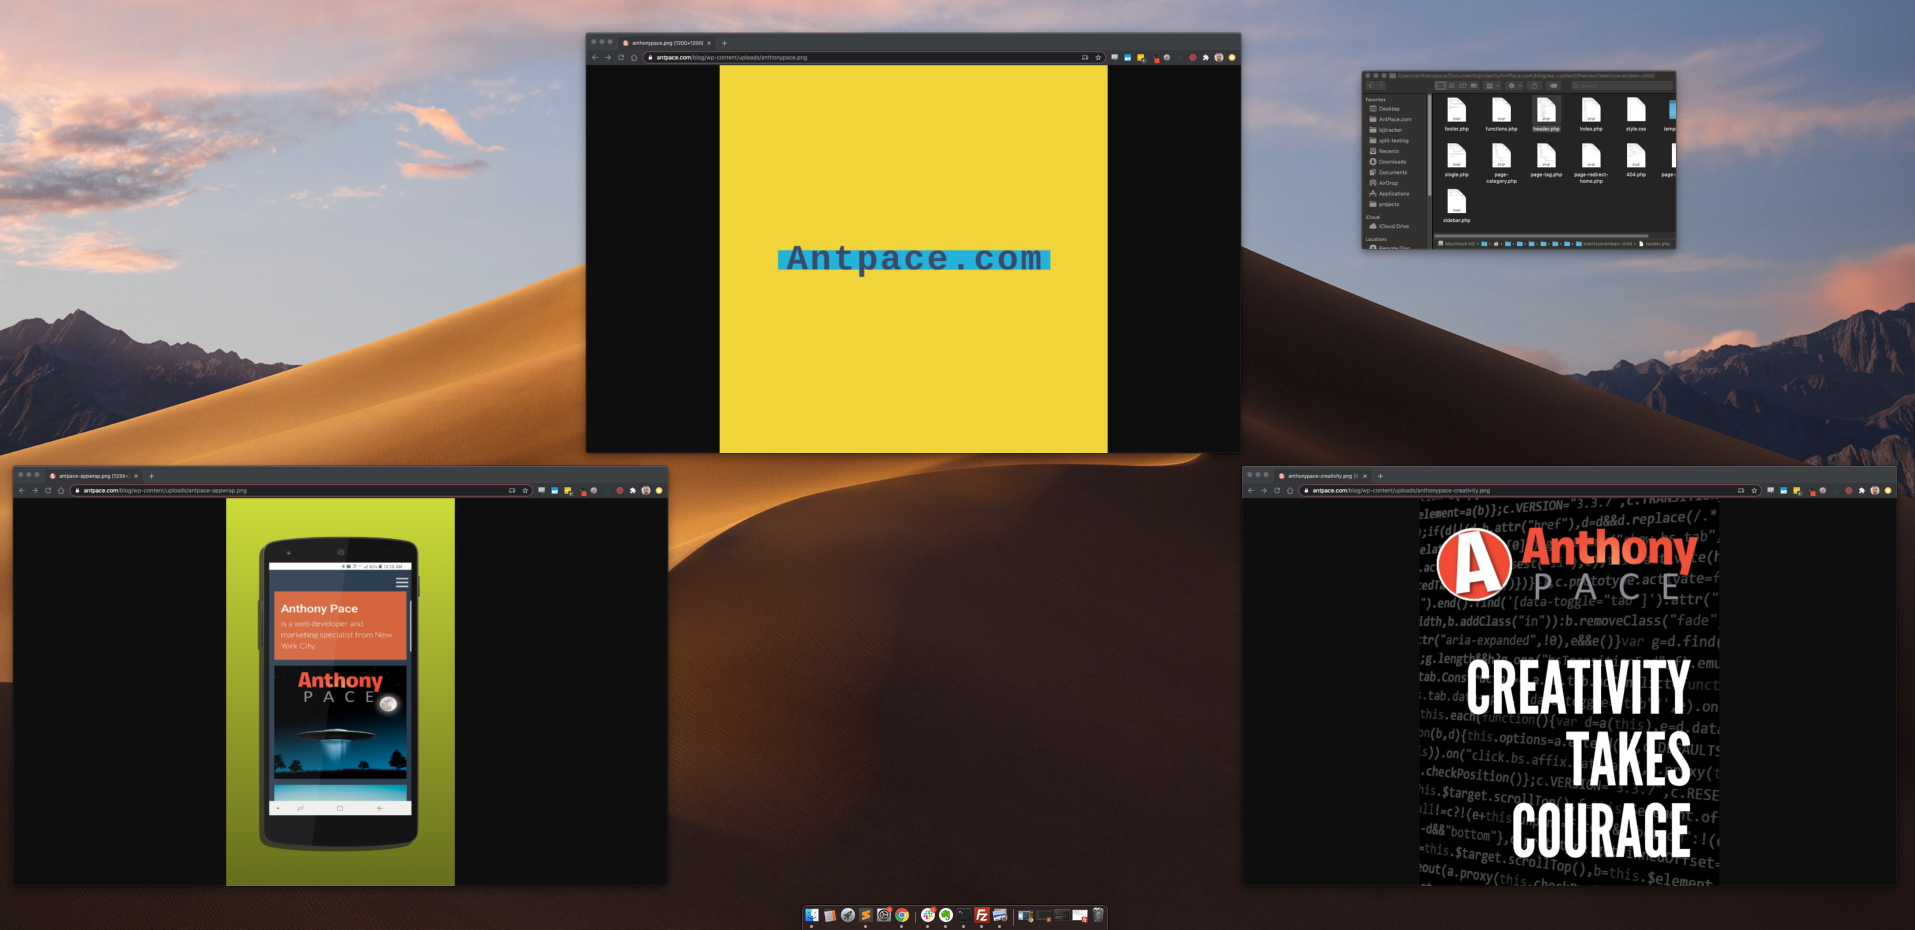This screenshot has width=1915, height=930.
Task: Open new tab in anthonypace.png window
Action: pos(725,43)
